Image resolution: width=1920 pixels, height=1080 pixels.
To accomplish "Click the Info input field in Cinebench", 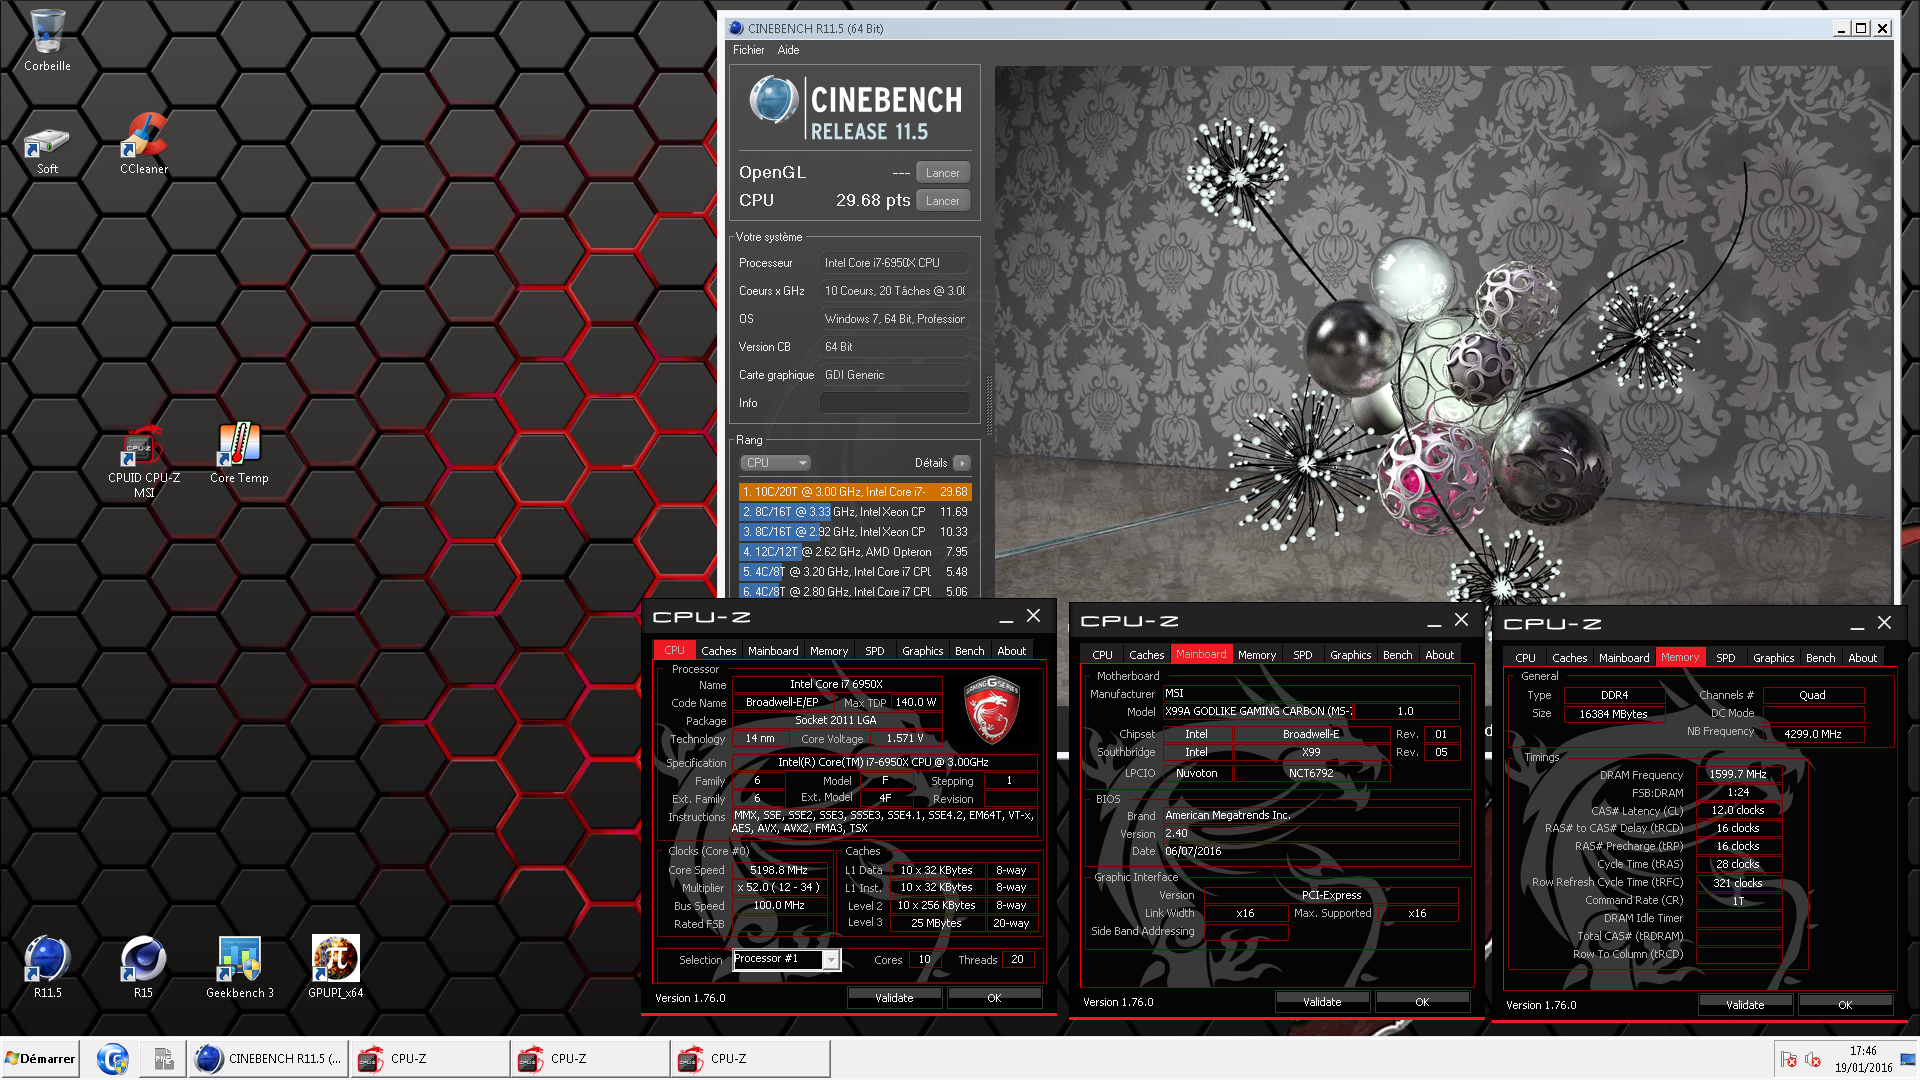I will click(x=894, y=403).
